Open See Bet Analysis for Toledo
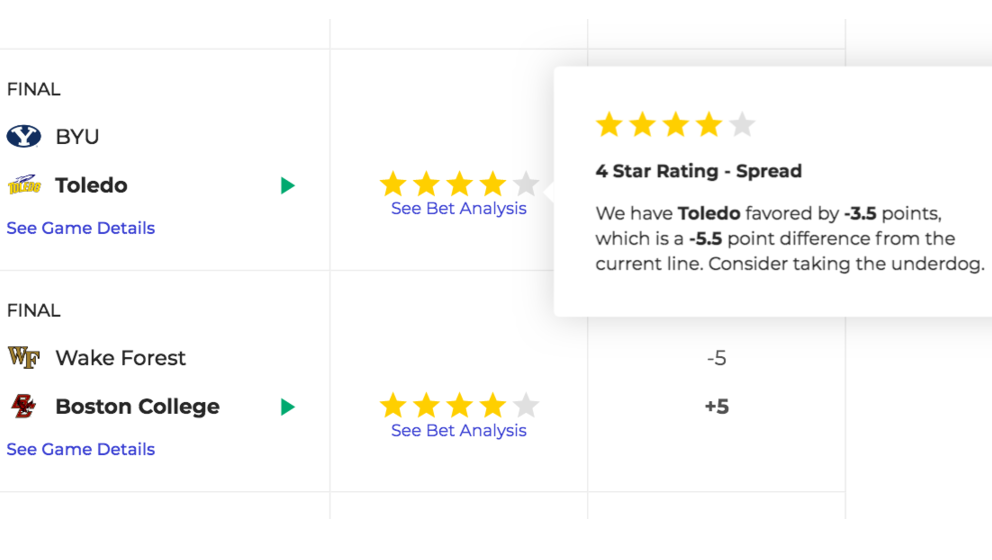The height and width of the screenshot is (560, 992). tap(459, 208)
